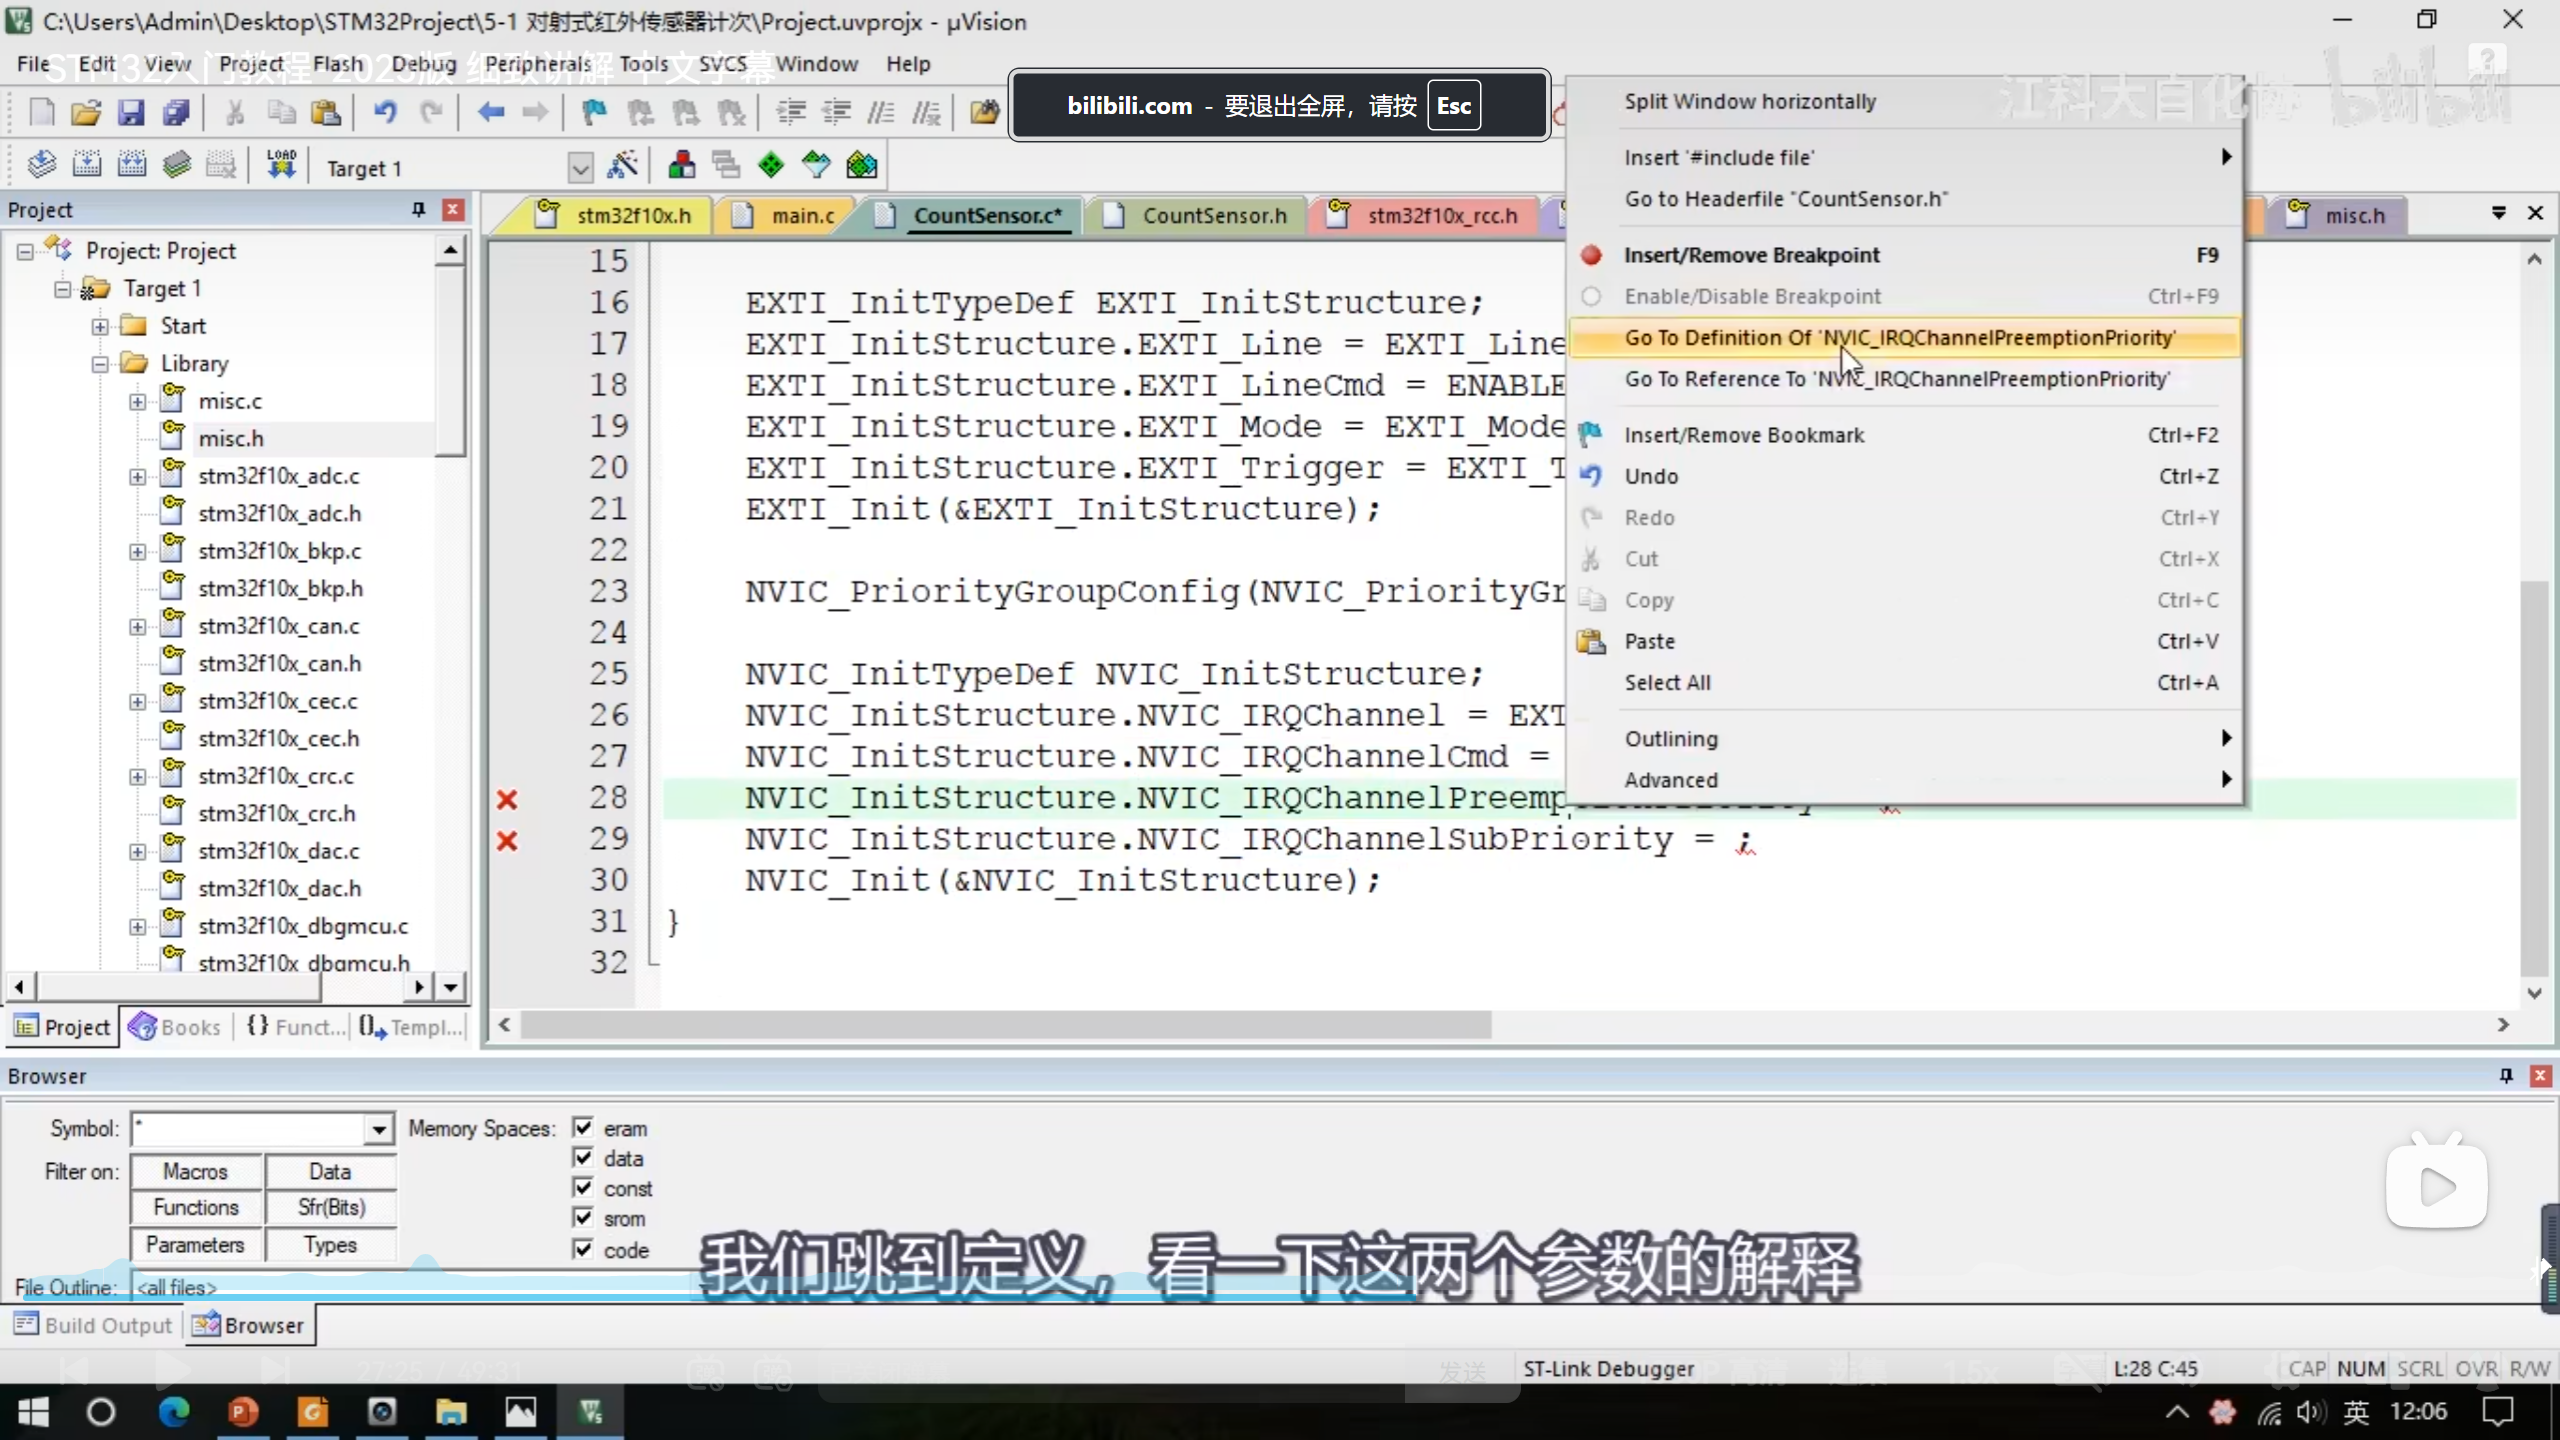Click the Open file folder icon

pos(86,112)
